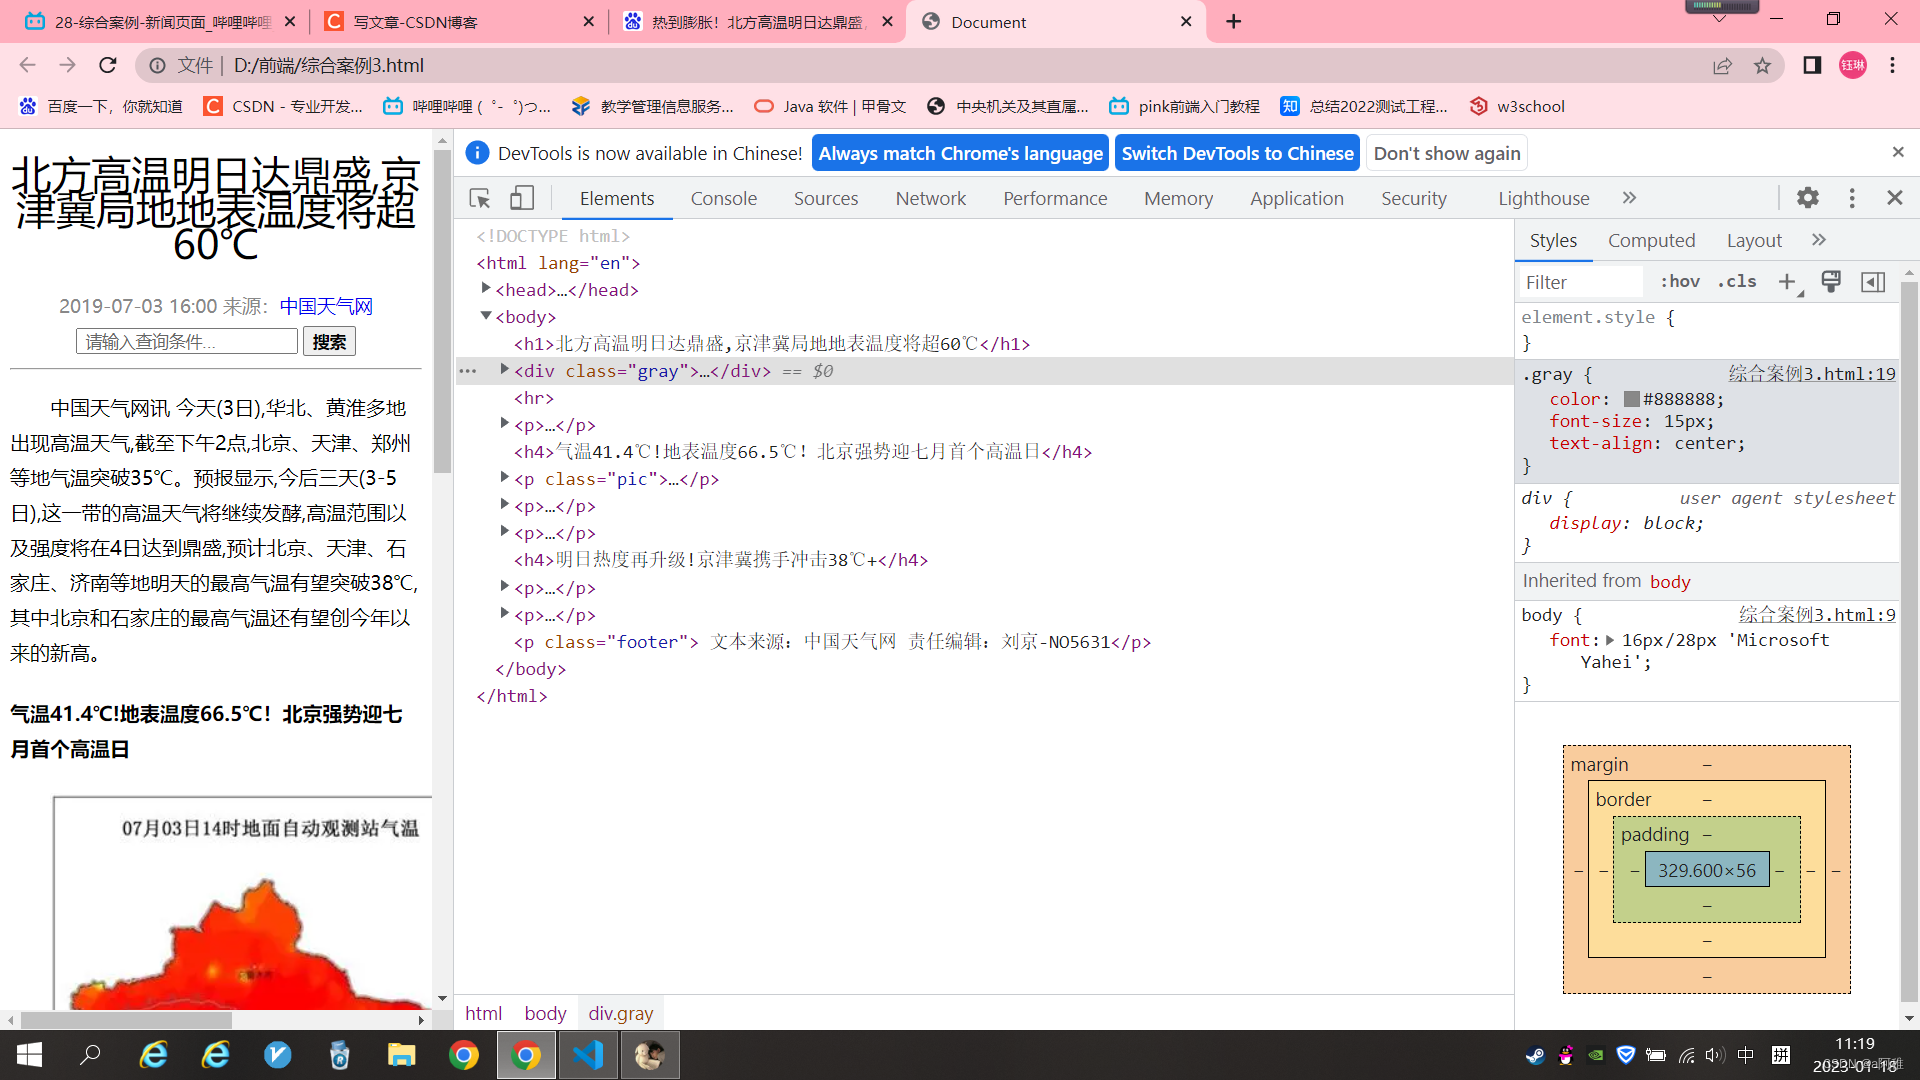
Task: Open the Computed styles tab
Action: (x=1651, y=241)
